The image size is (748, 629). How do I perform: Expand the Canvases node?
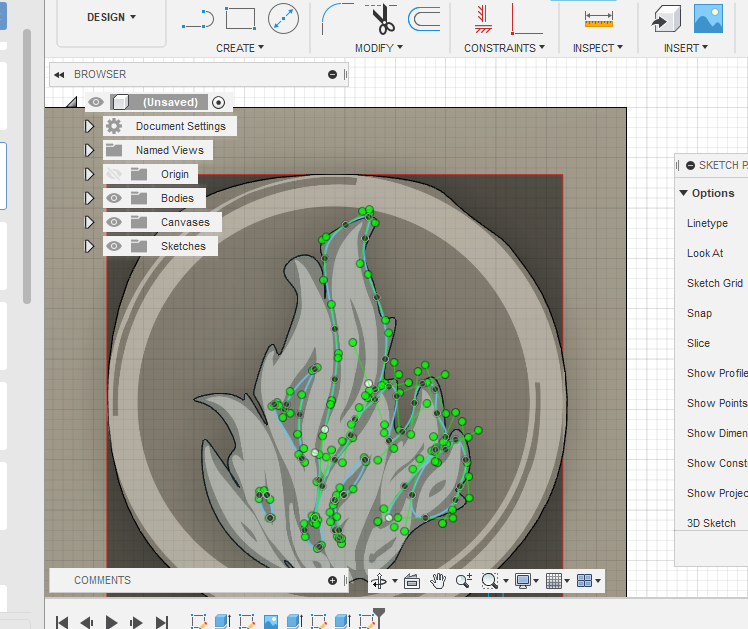[89, 222]
